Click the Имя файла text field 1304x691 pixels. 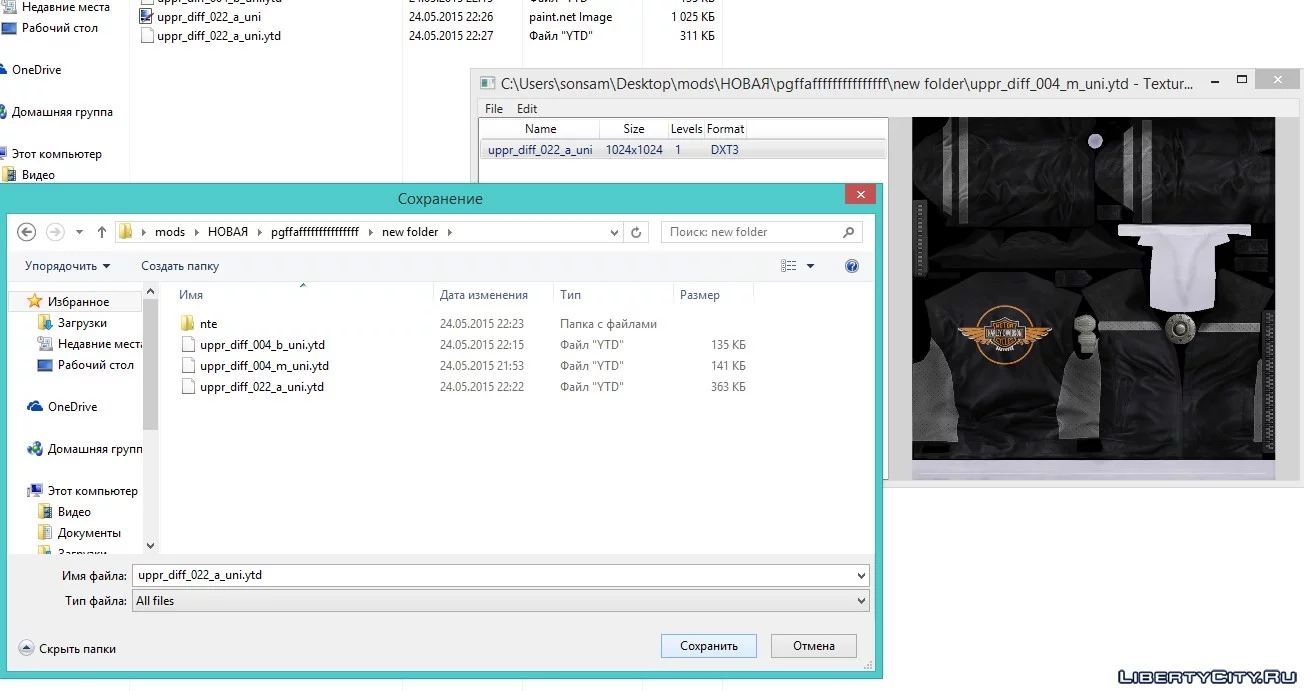[492, 576]
